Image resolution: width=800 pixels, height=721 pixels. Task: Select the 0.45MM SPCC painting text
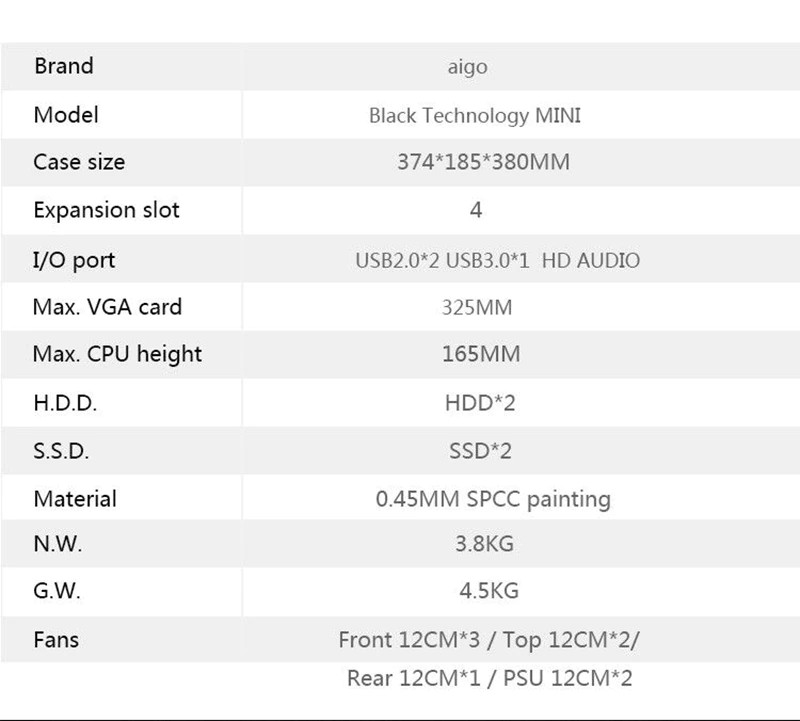pyautogui.click(x=493, y=499)
